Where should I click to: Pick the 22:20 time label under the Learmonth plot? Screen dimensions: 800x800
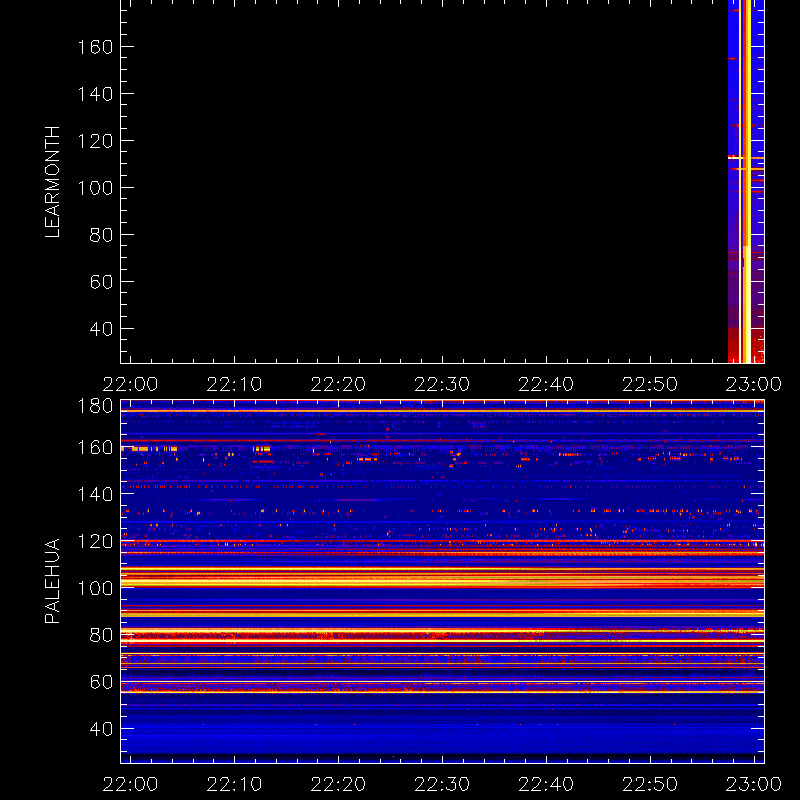pyautogui.click(x=338, y=384)
